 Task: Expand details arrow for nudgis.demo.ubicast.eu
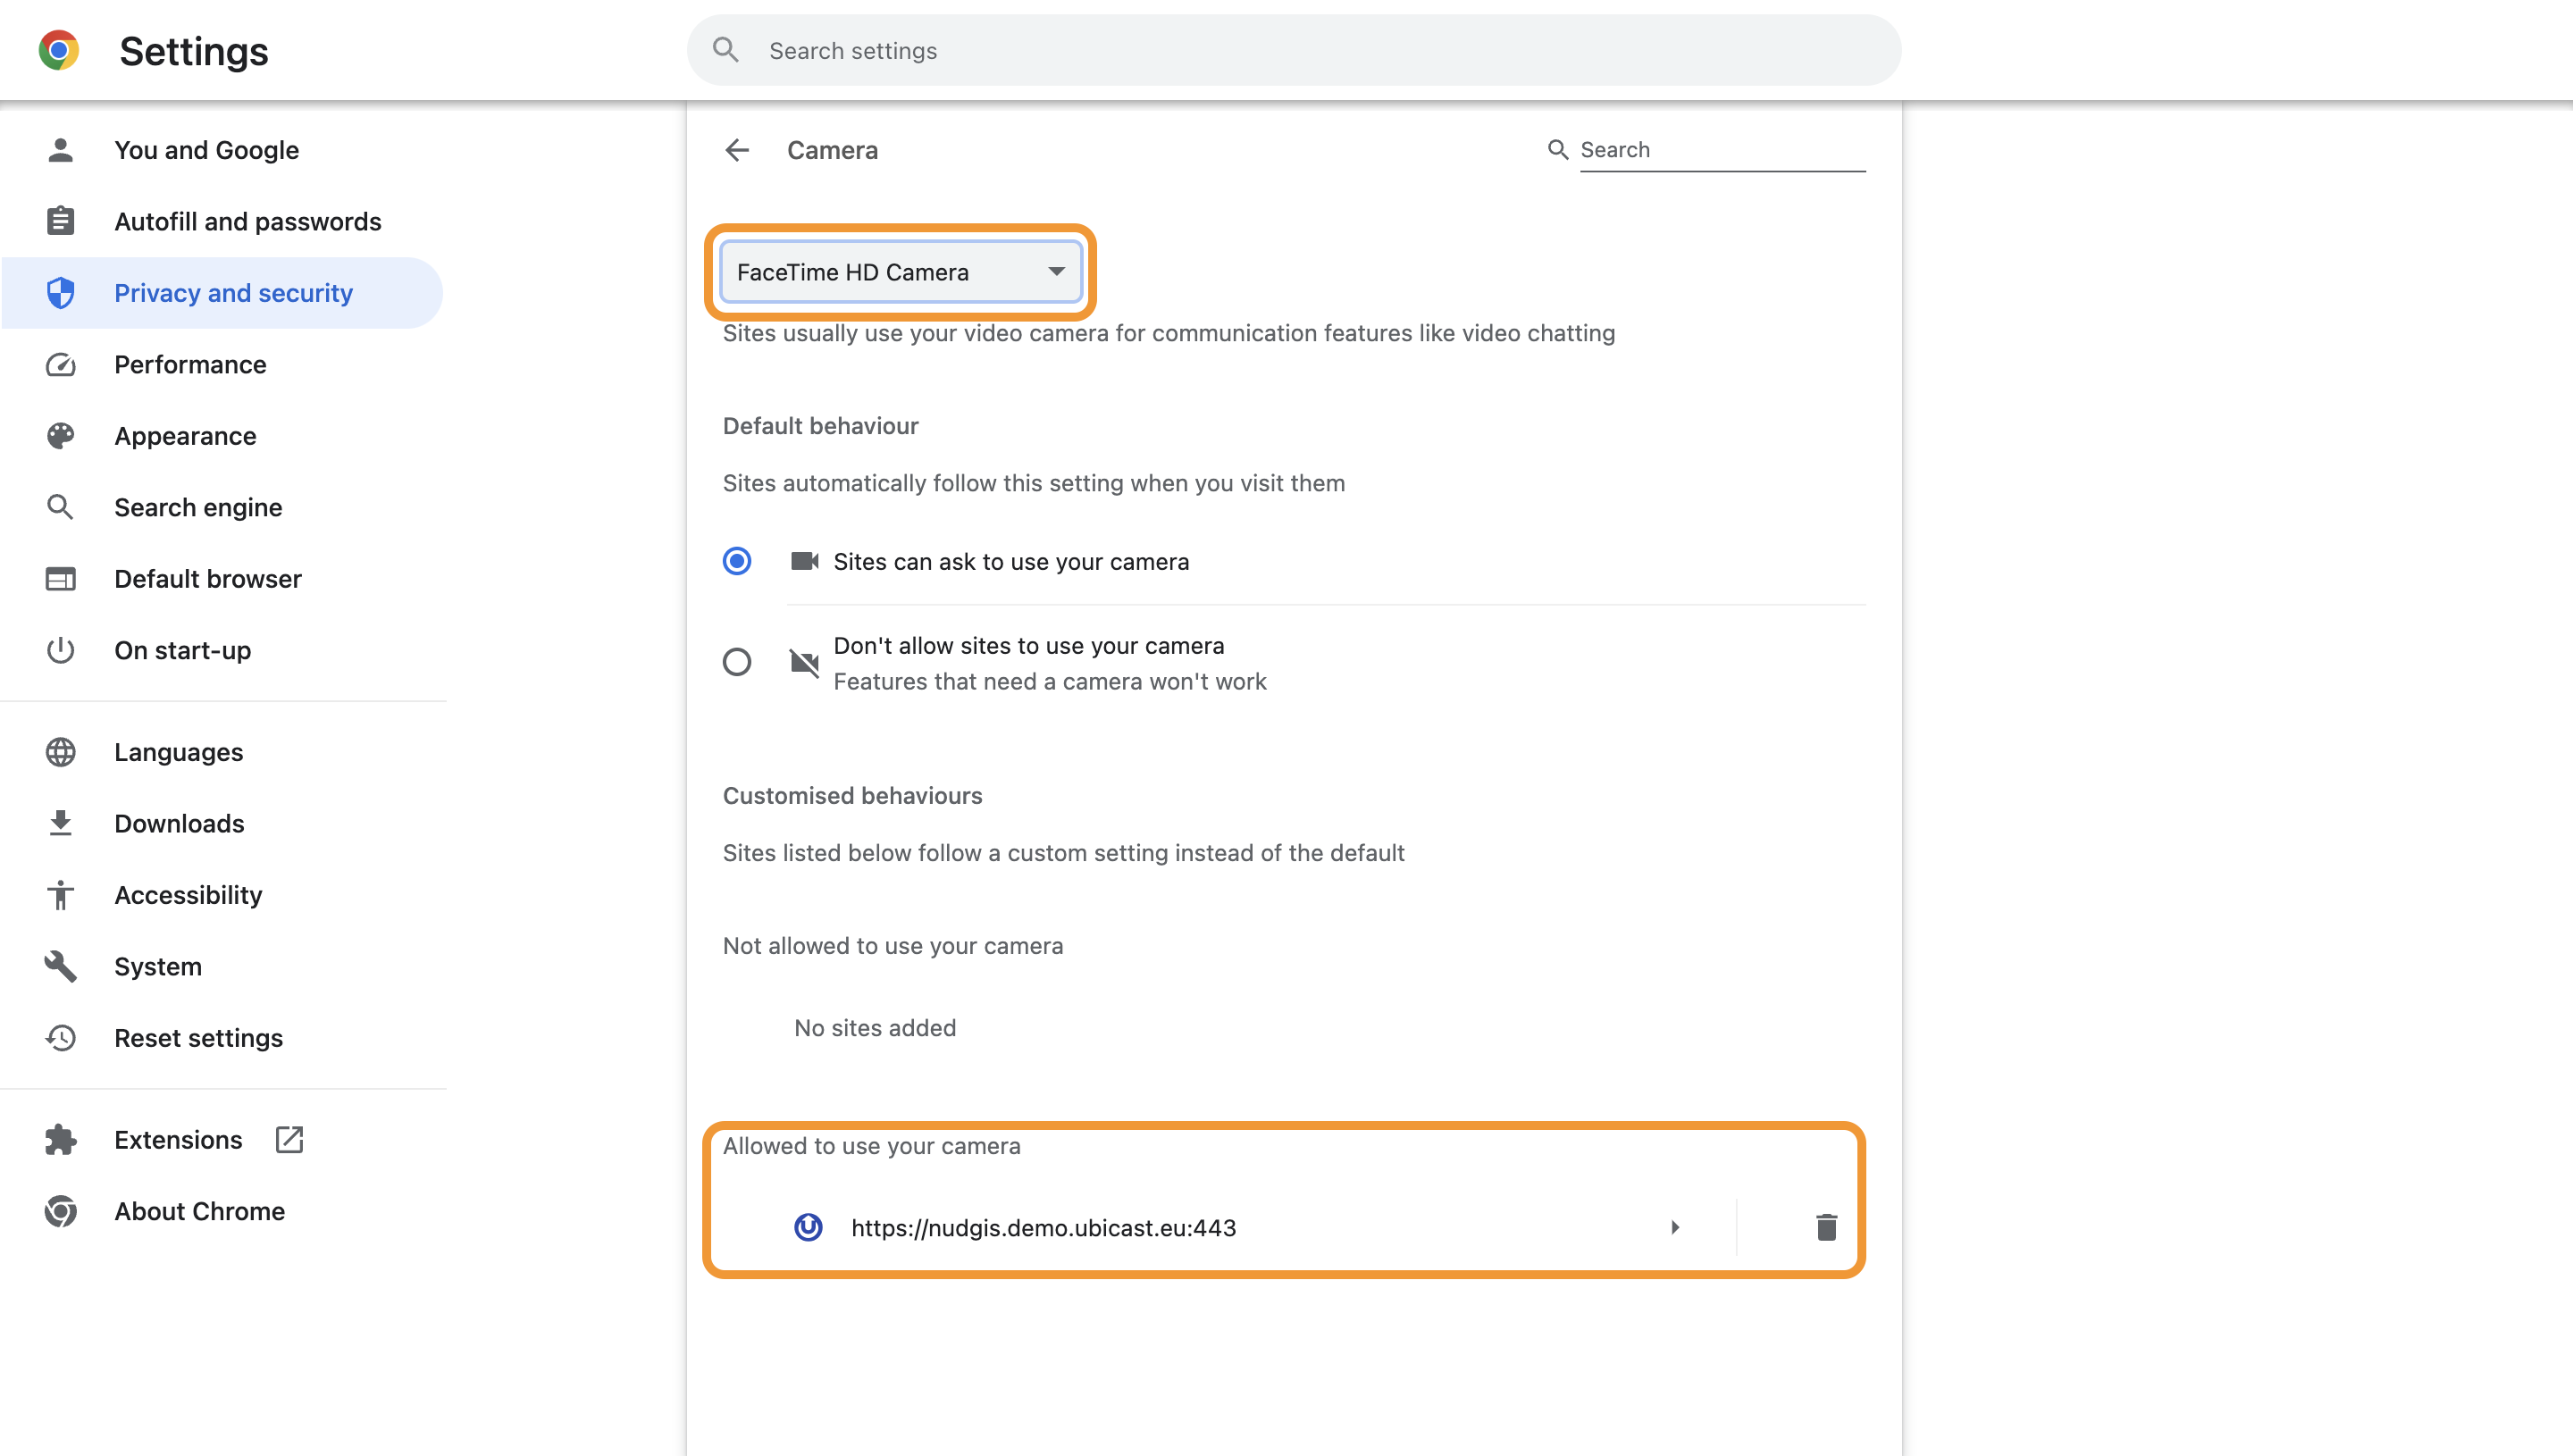pos(1675,1227)
